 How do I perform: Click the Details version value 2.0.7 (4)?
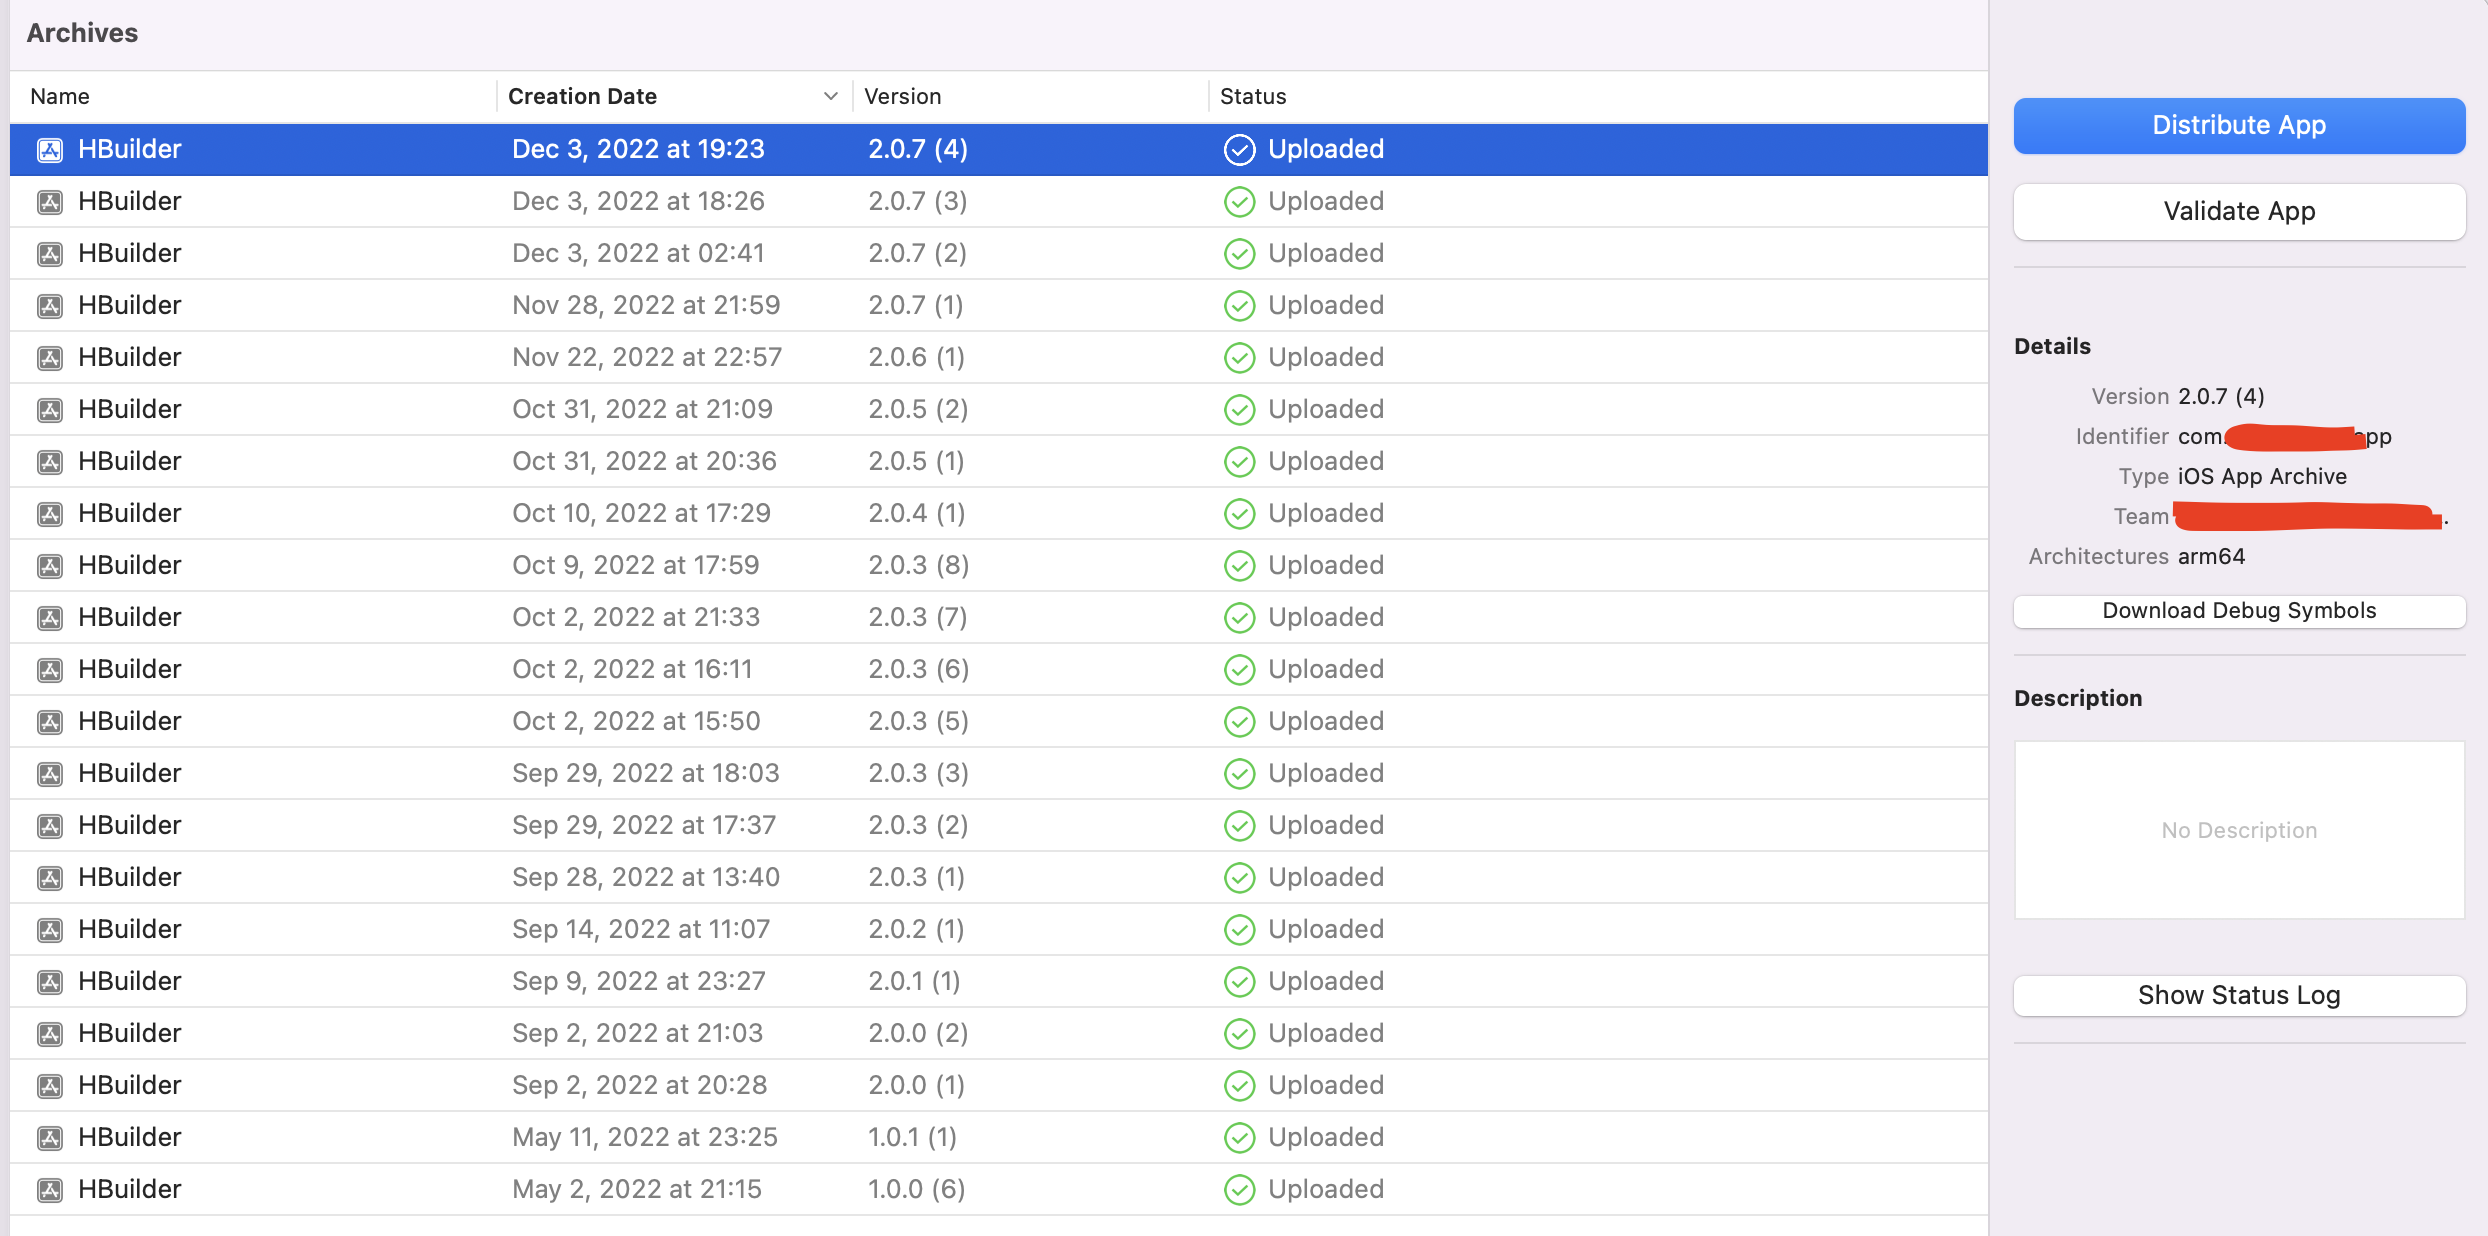(x=2221, y=396)
